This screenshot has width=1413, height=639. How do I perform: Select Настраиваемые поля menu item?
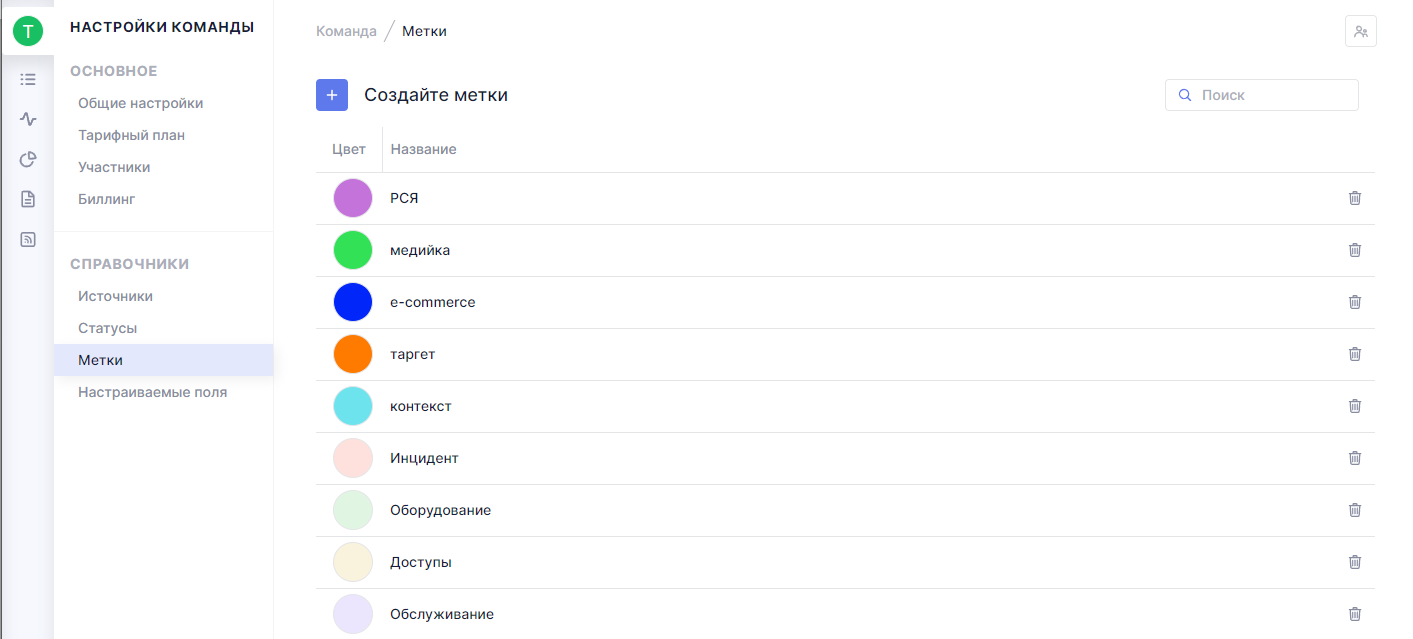(x=153, y=392)
